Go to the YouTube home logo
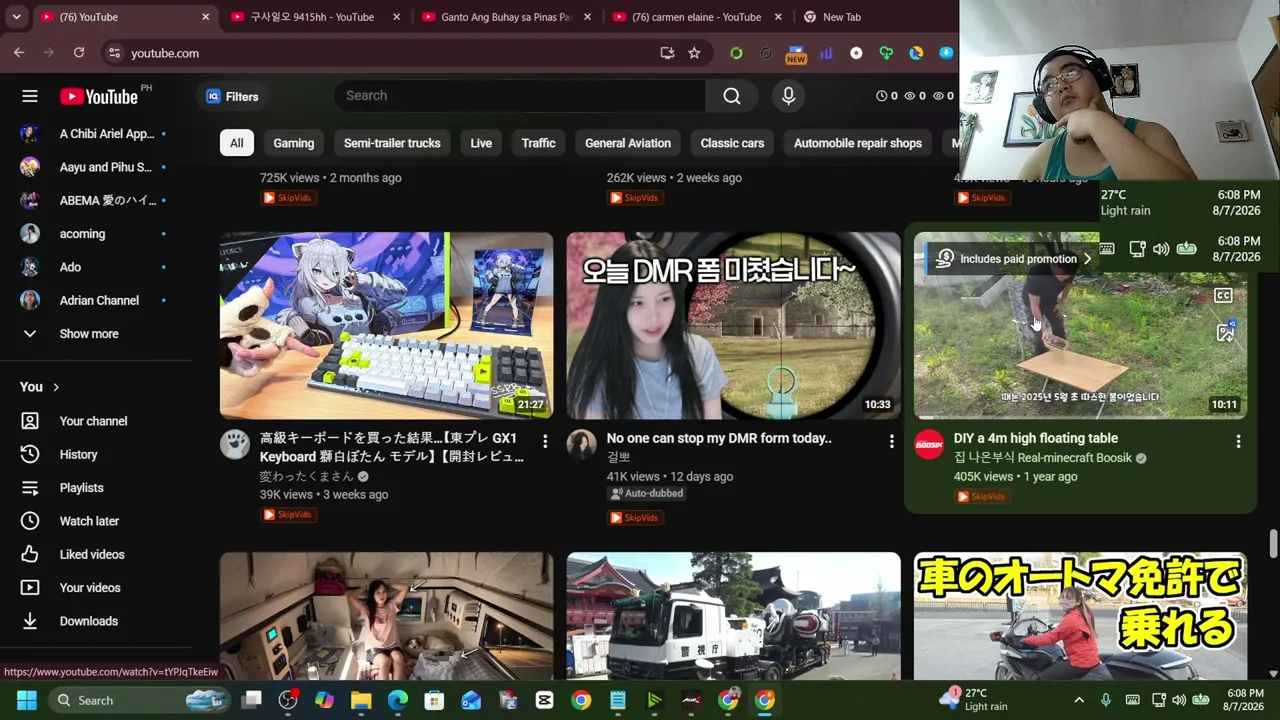This screenshot has height=720, width=1280. tap(99, 96)
